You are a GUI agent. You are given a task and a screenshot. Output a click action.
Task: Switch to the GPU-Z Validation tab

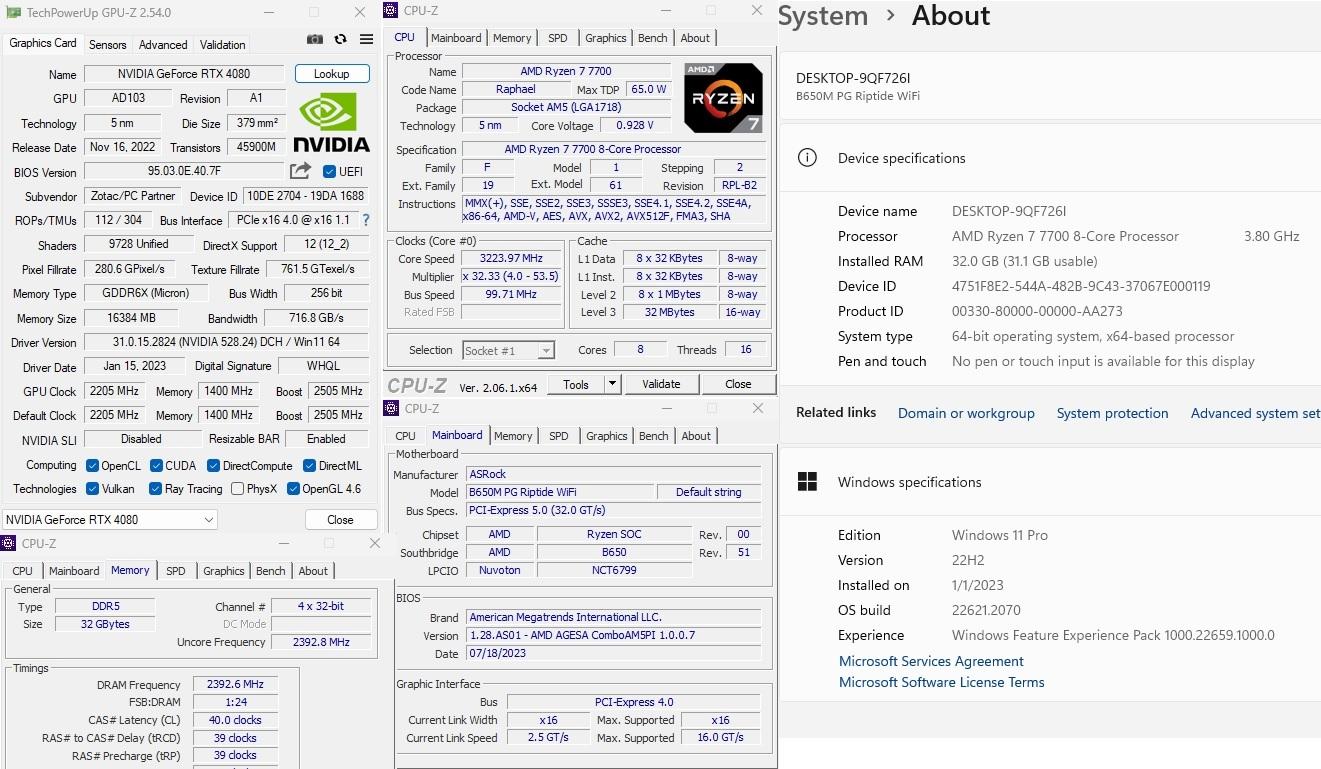click(222, 45)
